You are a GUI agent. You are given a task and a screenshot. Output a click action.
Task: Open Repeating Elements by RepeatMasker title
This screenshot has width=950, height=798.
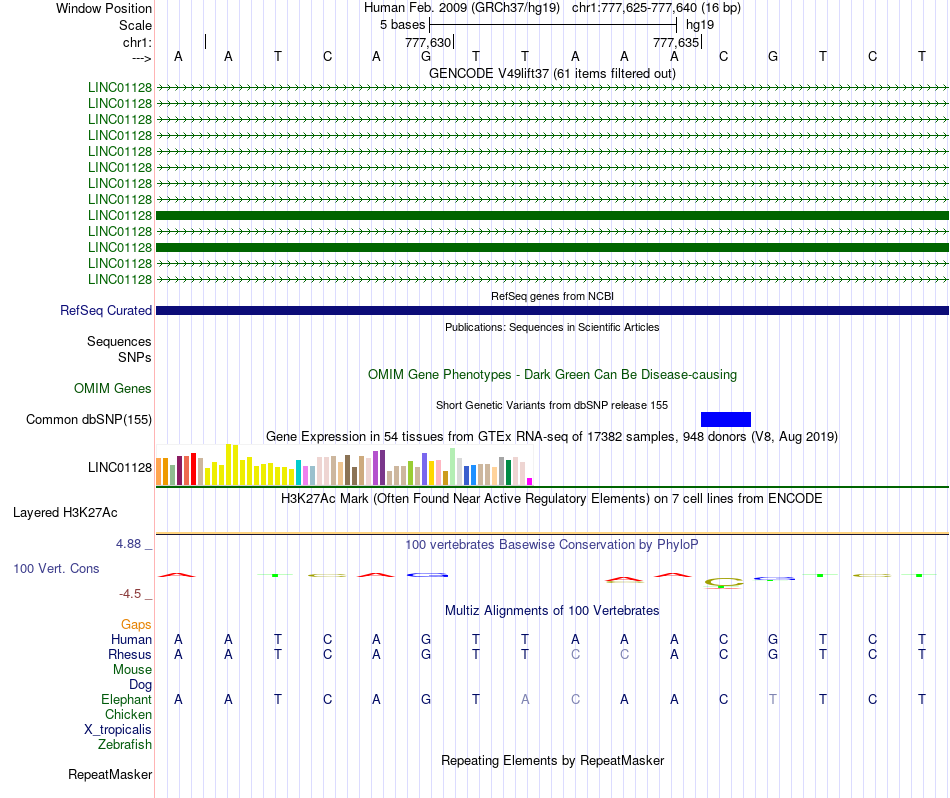click(x=552, y=760)
